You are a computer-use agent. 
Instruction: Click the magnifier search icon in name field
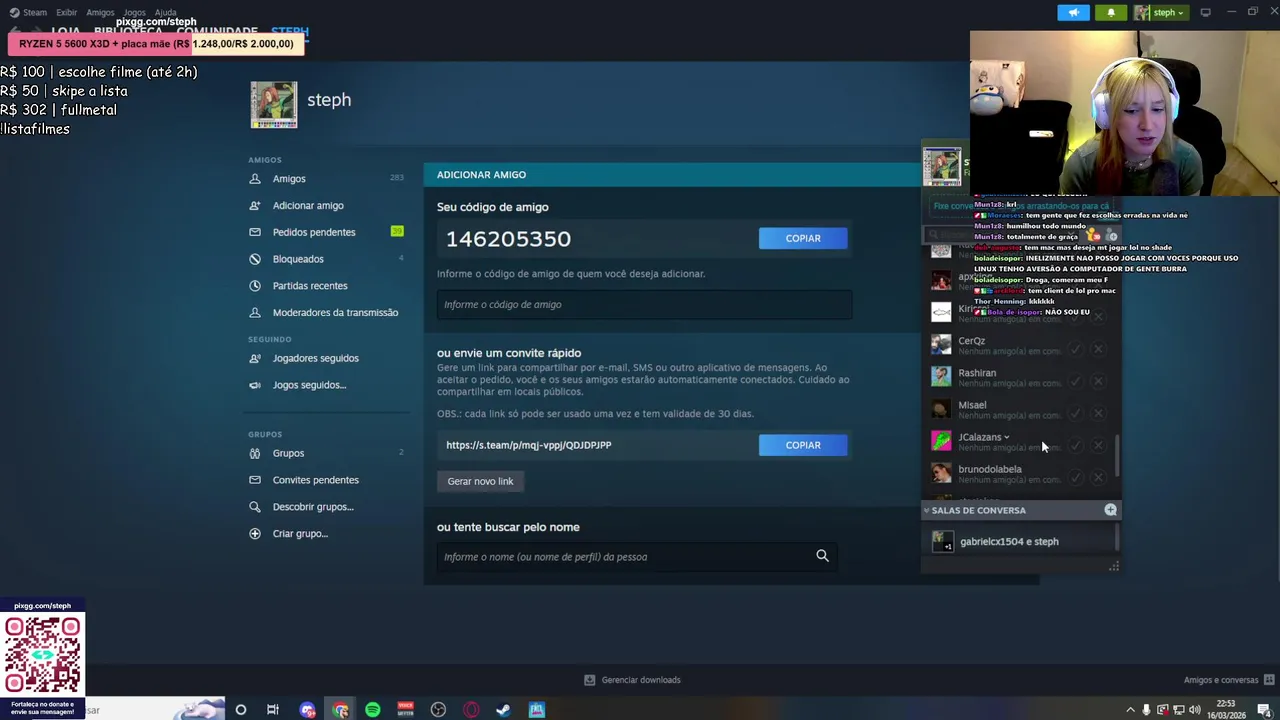point(822,556)
